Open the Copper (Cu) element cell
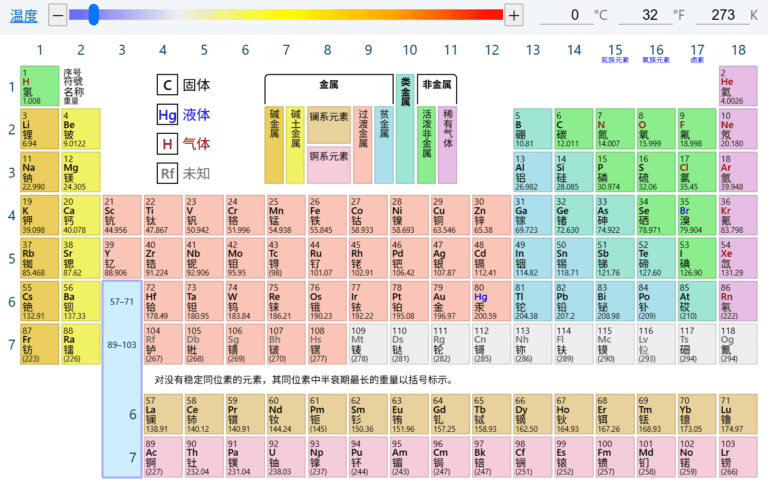 [451, 215]
